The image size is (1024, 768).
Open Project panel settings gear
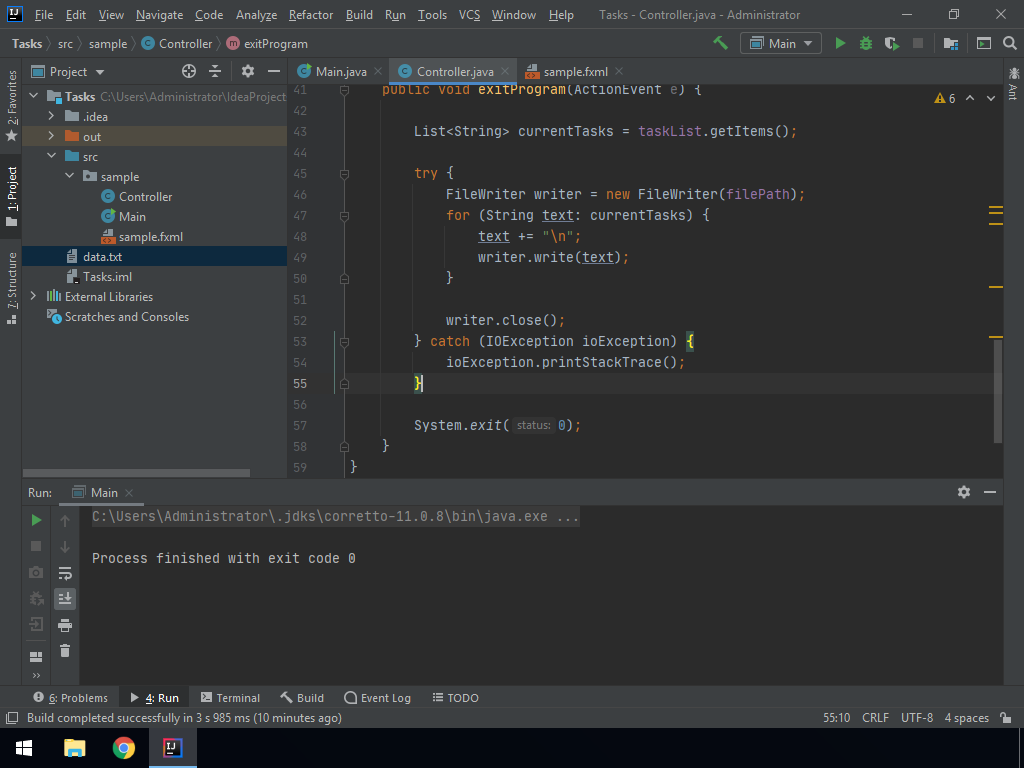[248, 71]
